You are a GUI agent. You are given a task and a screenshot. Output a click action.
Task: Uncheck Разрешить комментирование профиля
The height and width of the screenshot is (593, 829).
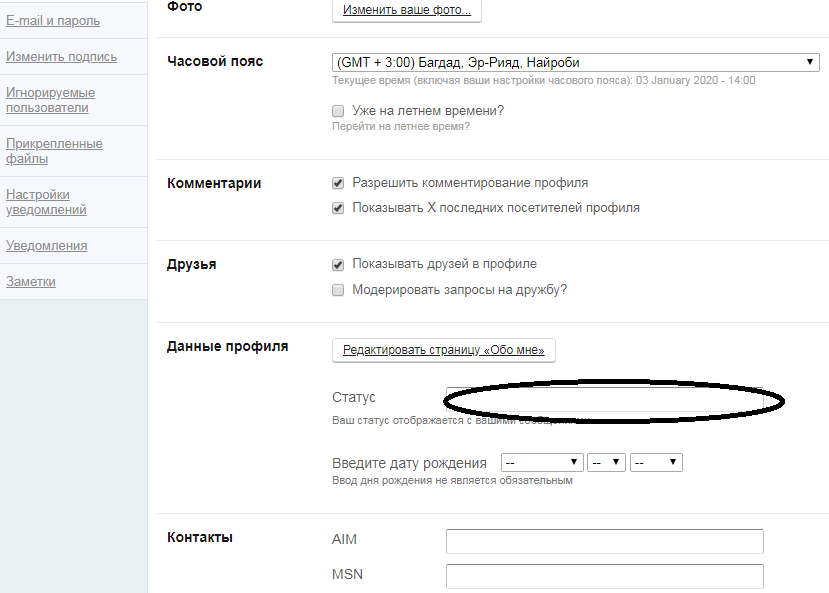pyautogui.click(x=338, y=184)
